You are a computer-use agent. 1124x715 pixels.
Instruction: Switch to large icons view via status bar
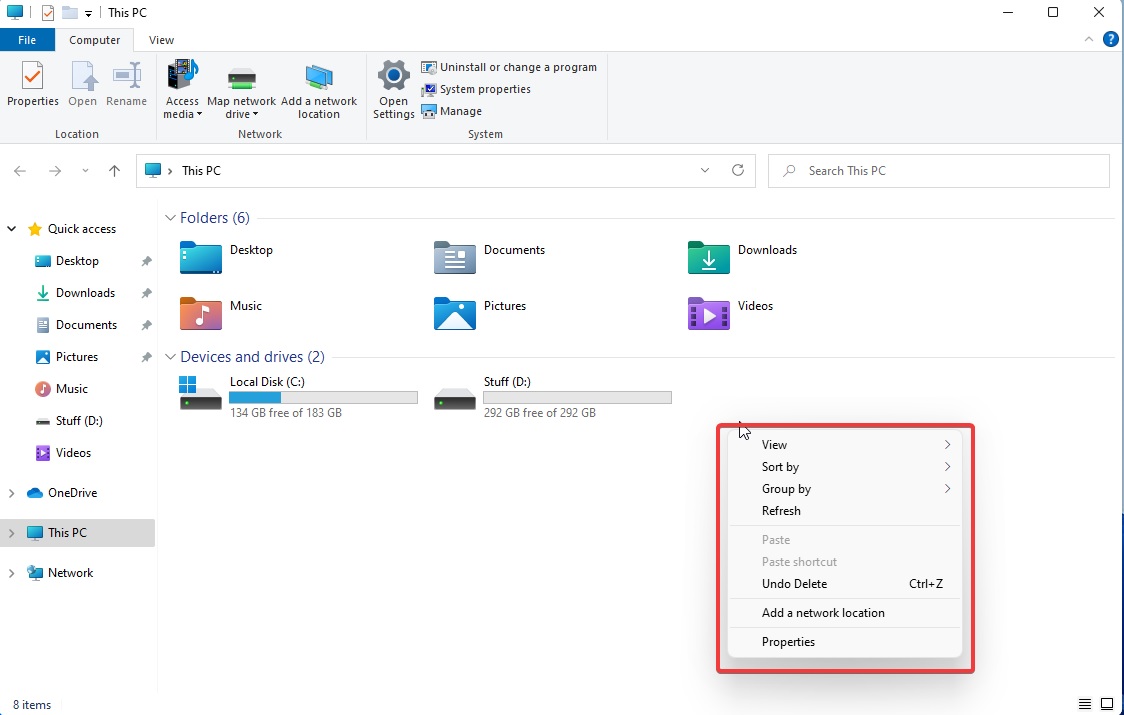click(x=1108, y=704)
